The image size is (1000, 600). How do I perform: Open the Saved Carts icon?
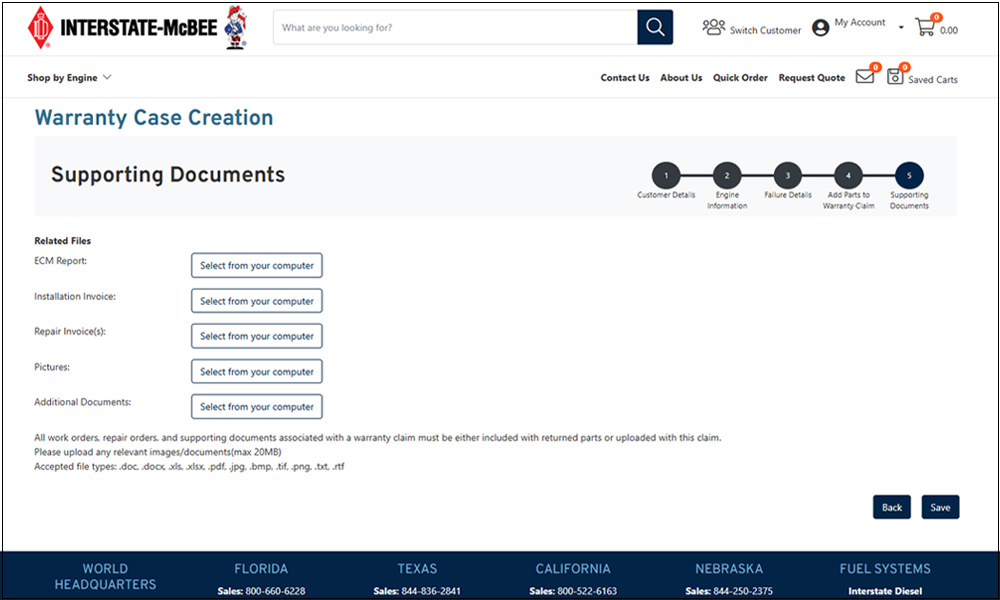pyautogui.click(x=895, y=77)
